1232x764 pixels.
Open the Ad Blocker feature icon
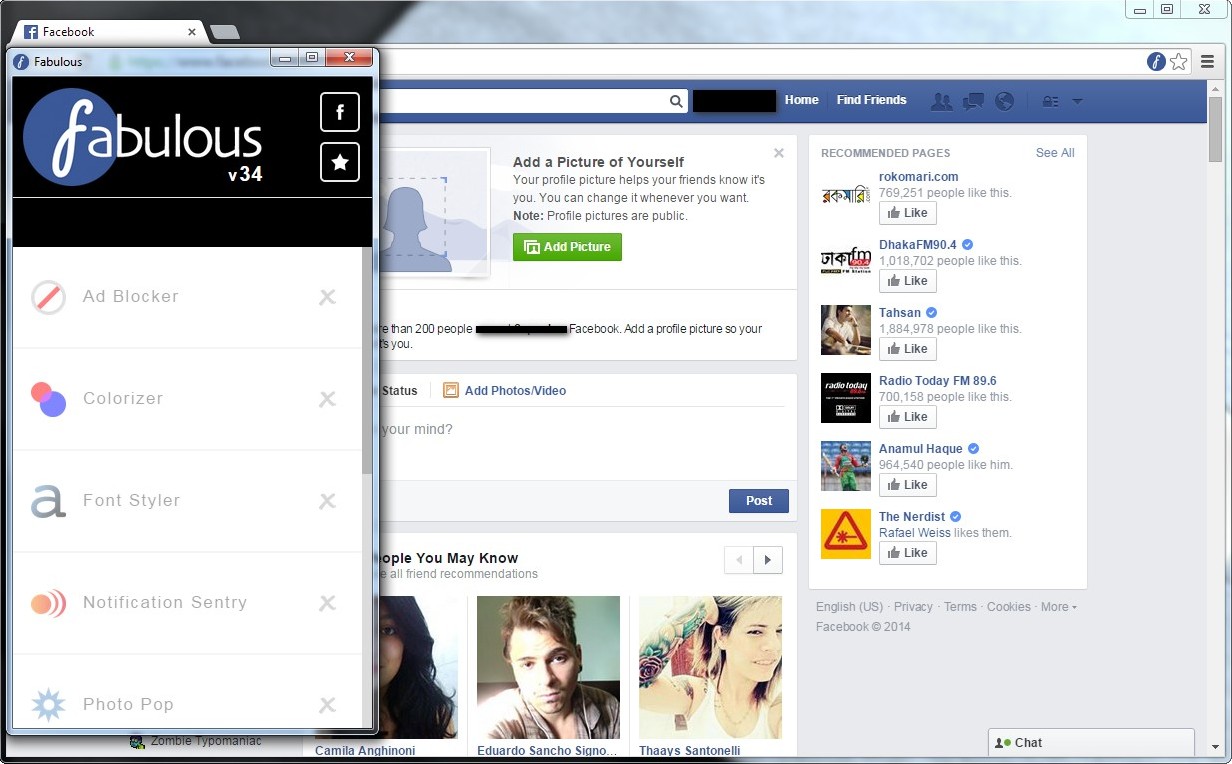click(x=48, y=297)
